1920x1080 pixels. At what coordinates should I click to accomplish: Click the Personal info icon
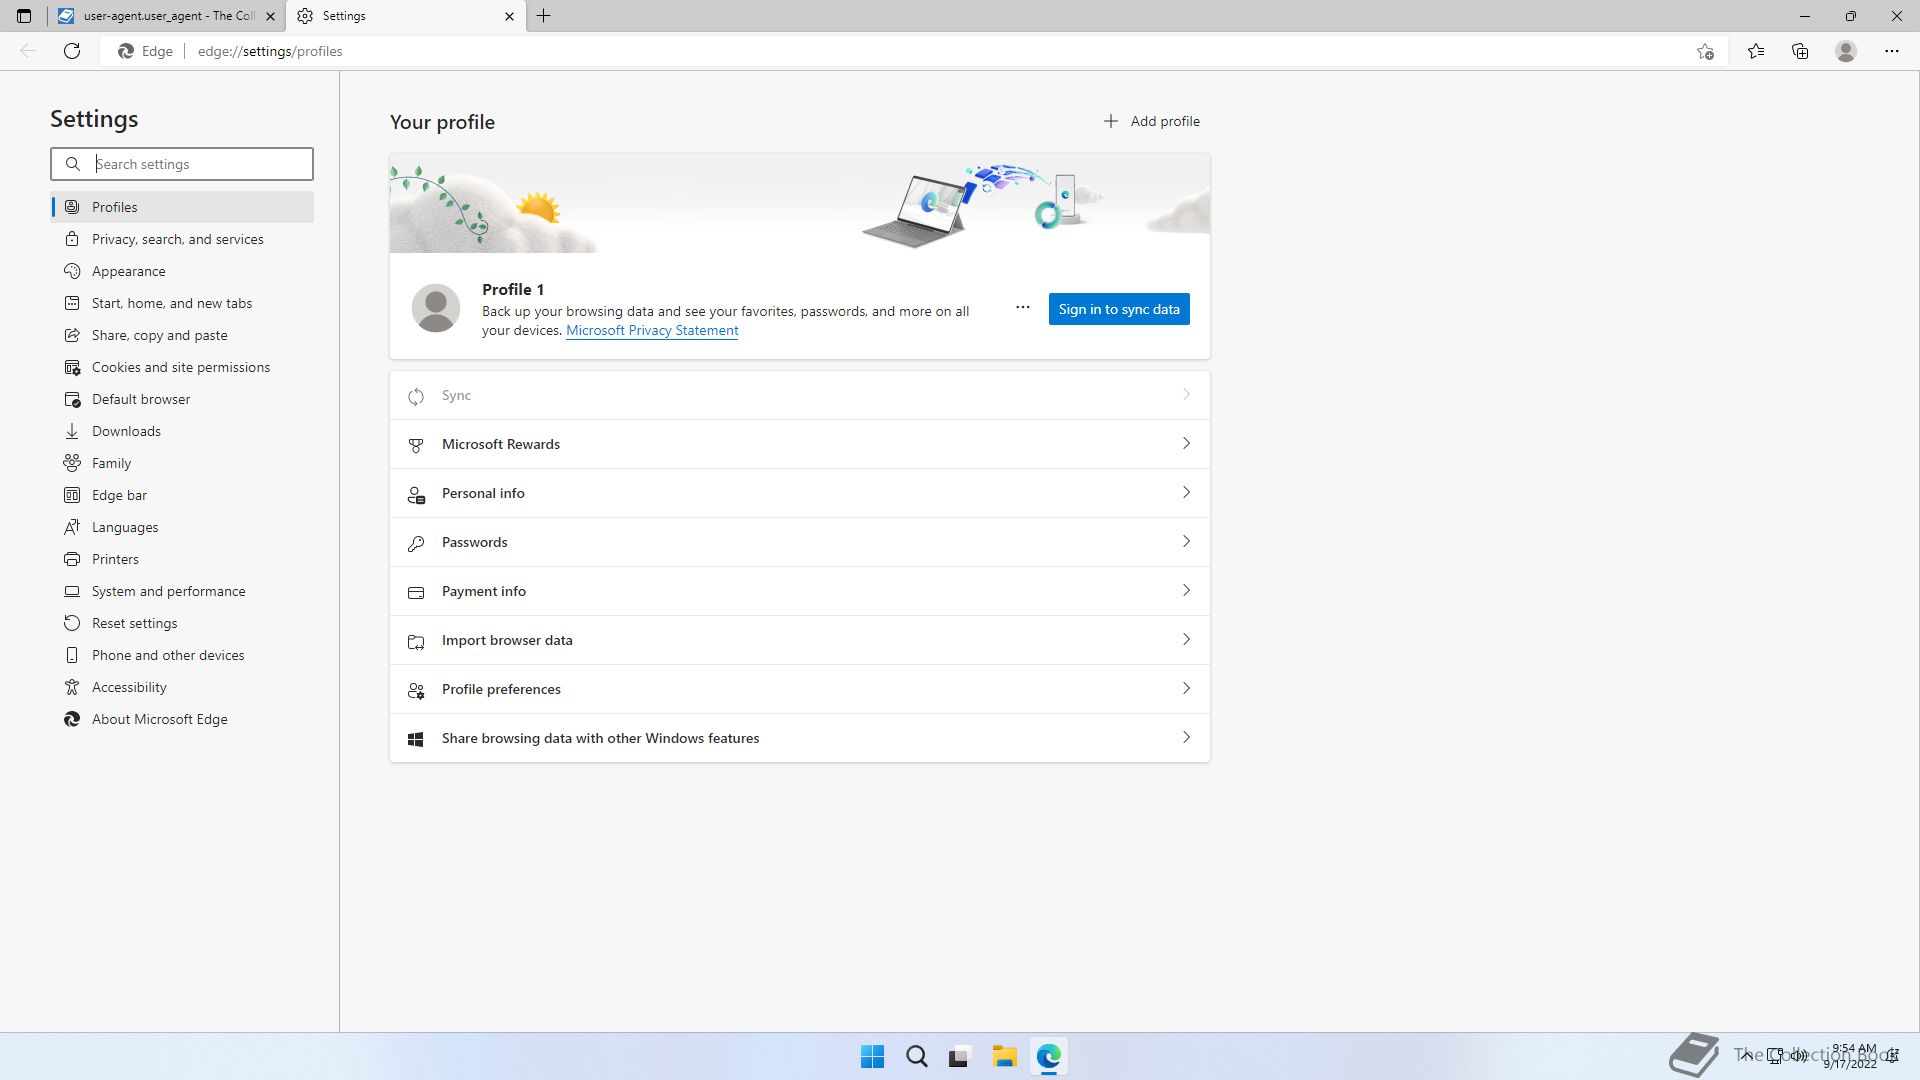click(x=416, y=494)
